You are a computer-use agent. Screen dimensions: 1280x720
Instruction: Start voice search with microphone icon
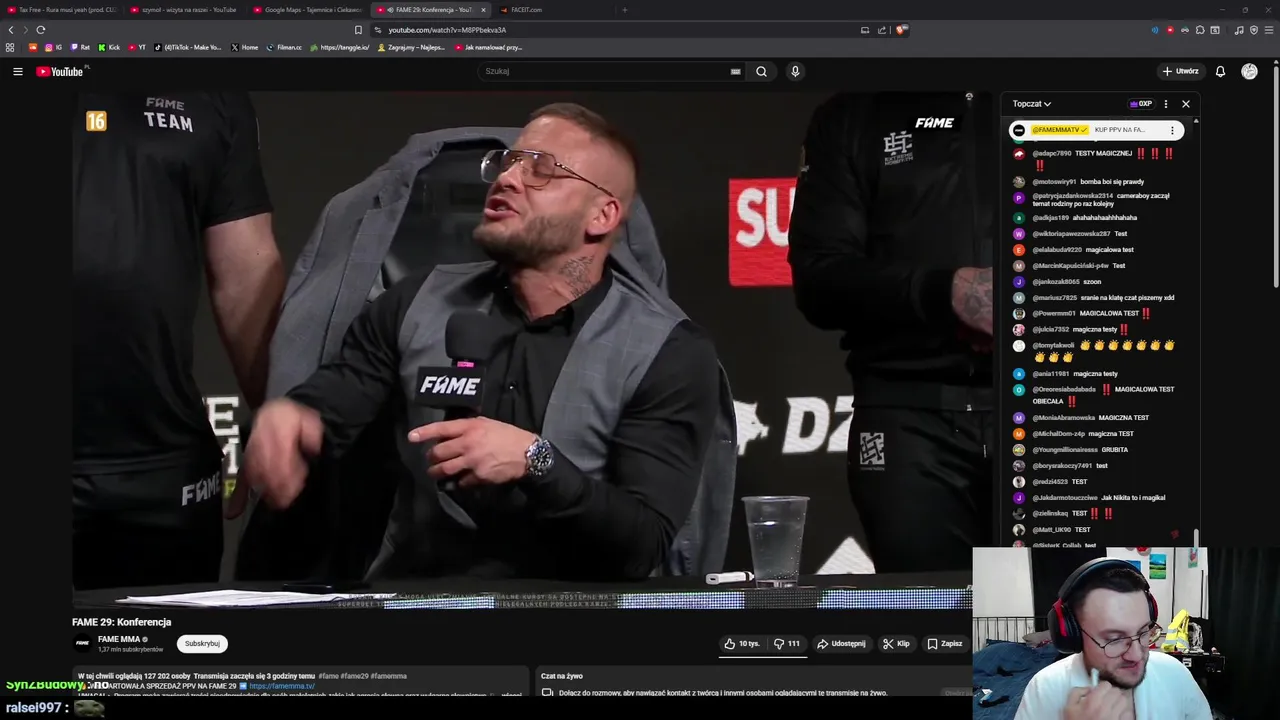pyautogui.click(x=795, y=71)
